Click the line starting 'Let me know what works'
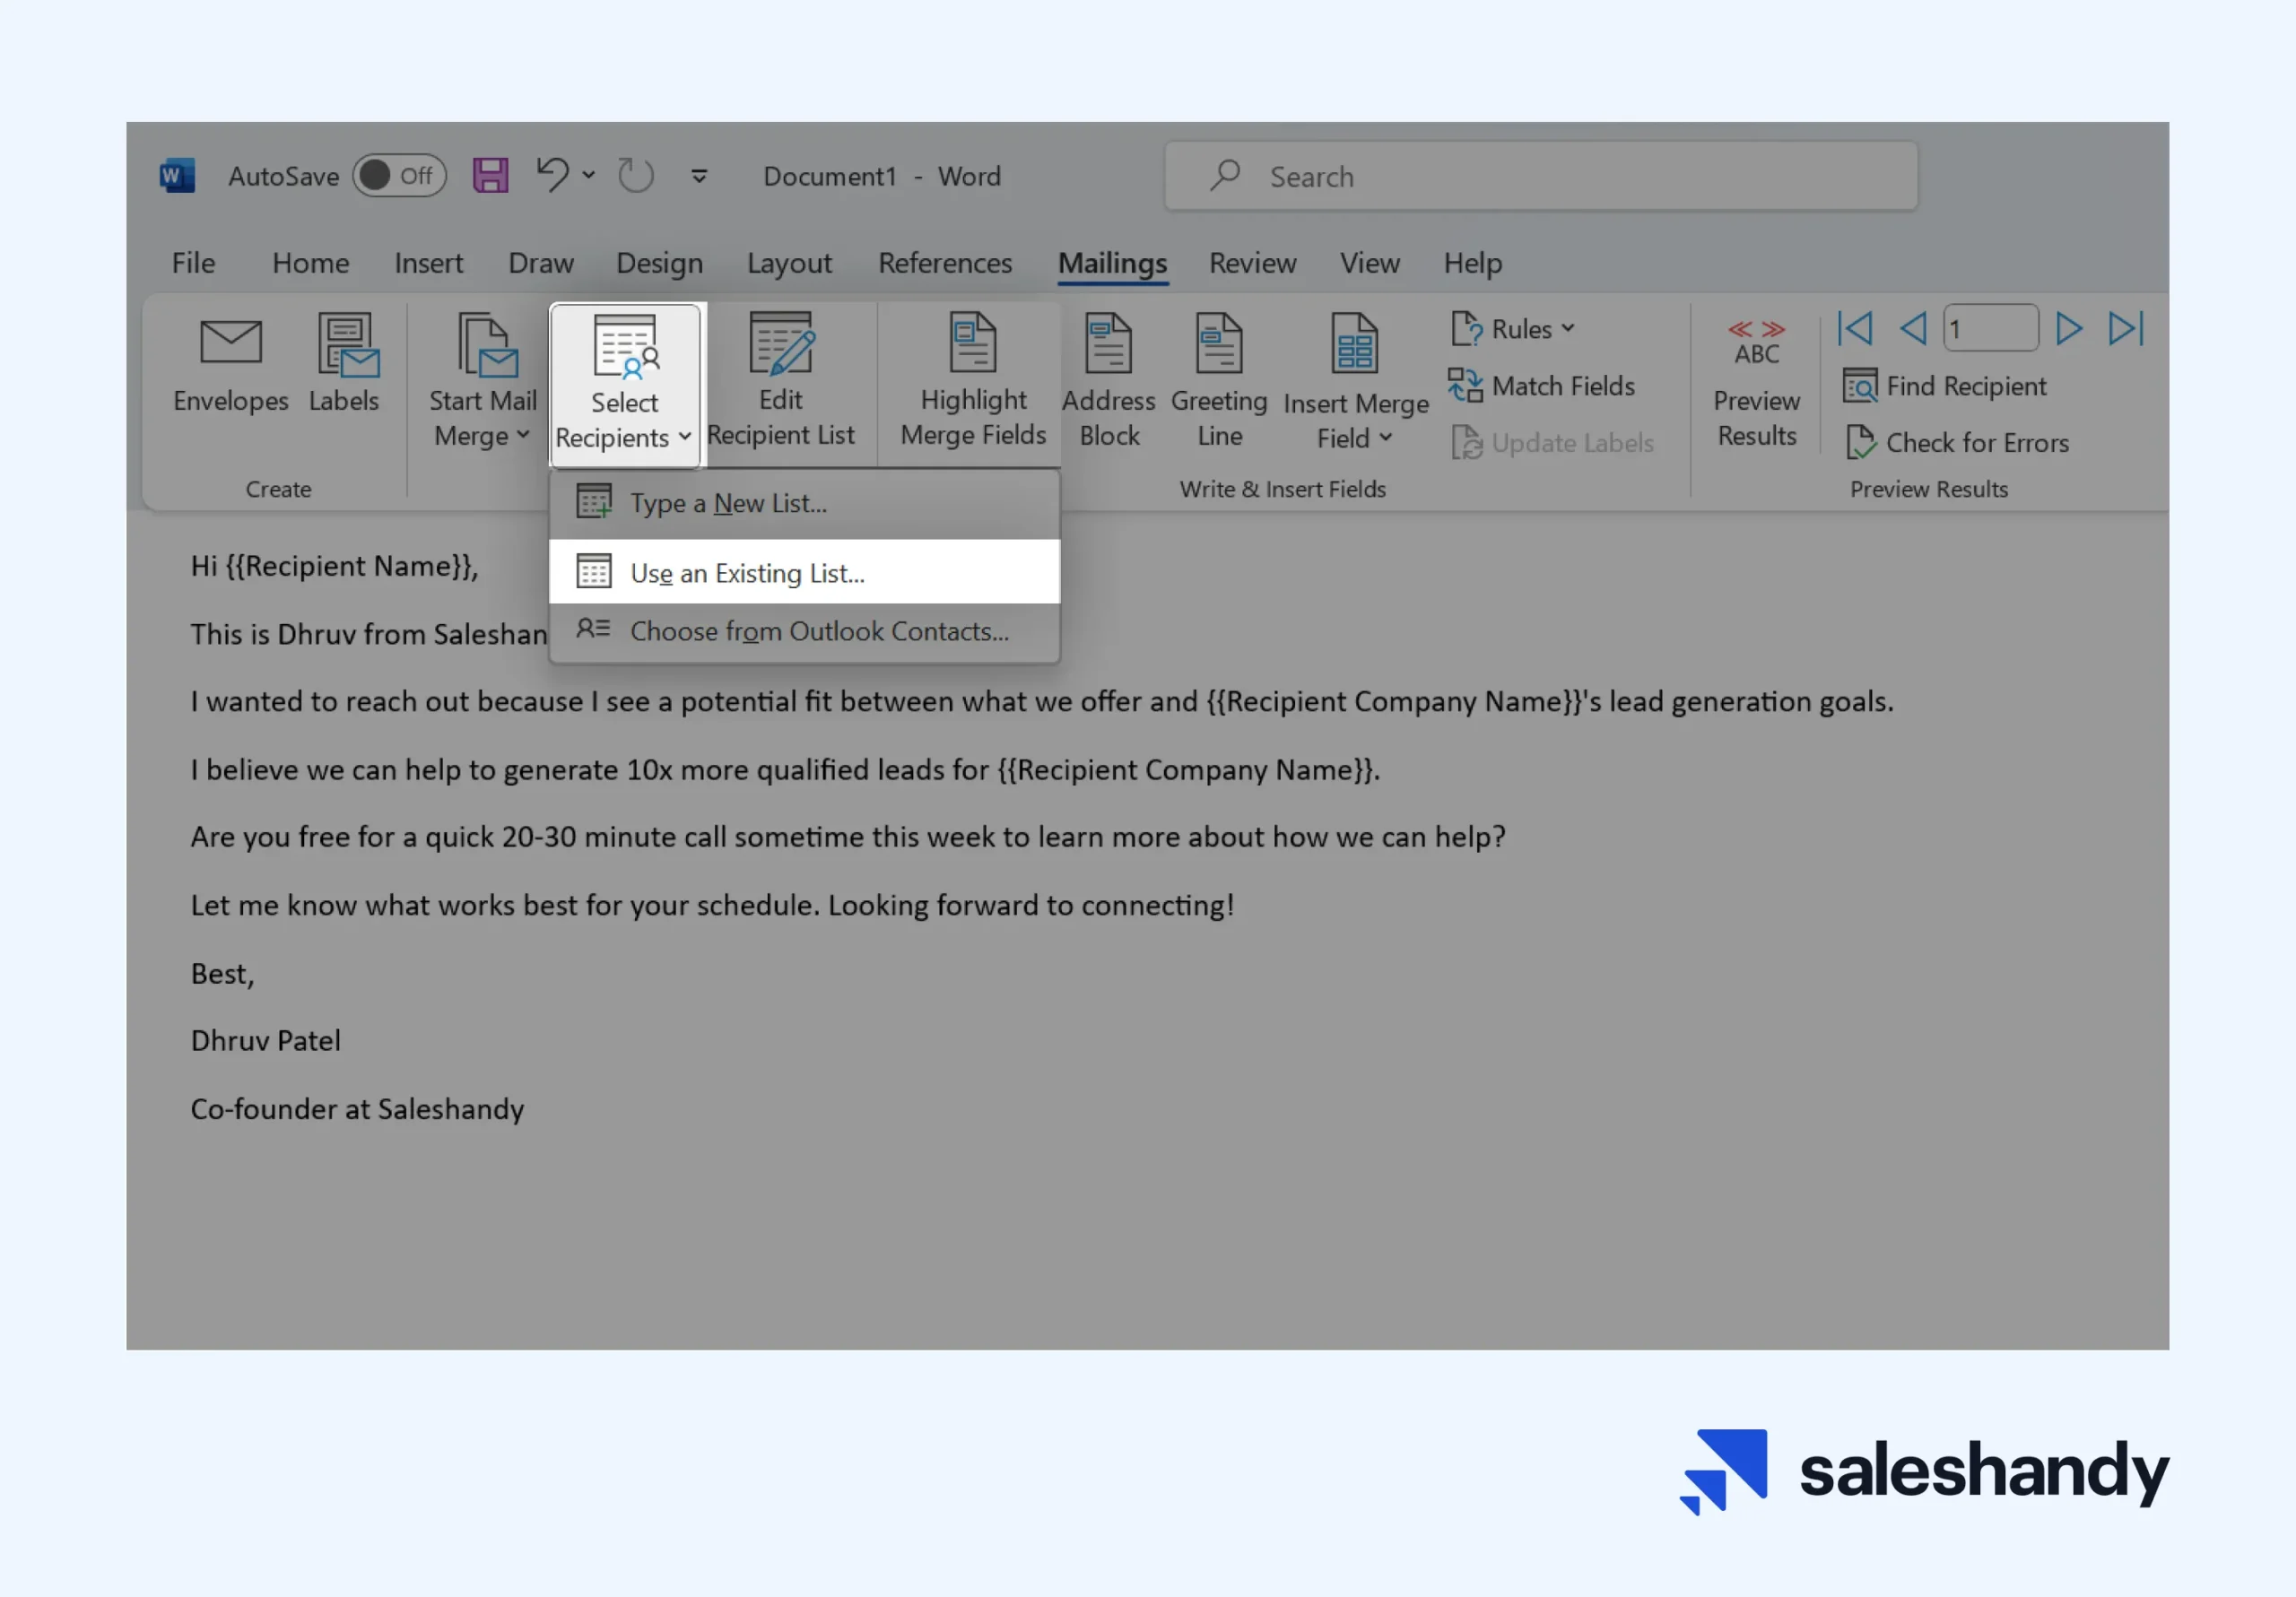 coord(712,905)
